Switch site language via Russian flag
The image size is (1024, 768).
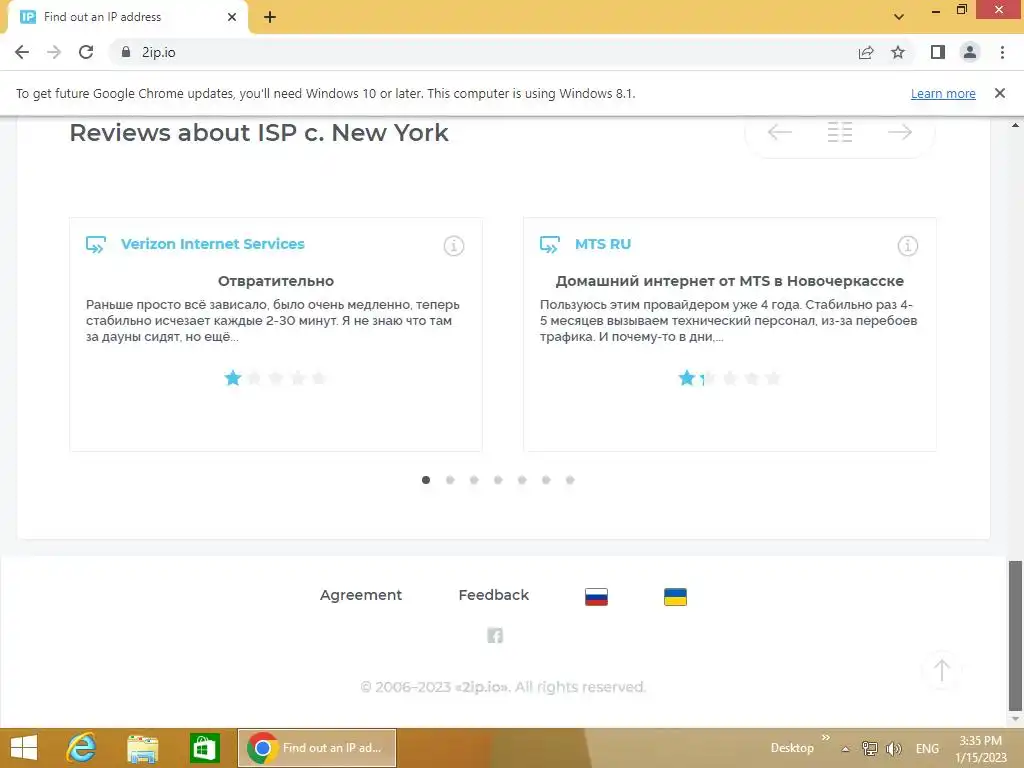(x=596, y=597)
